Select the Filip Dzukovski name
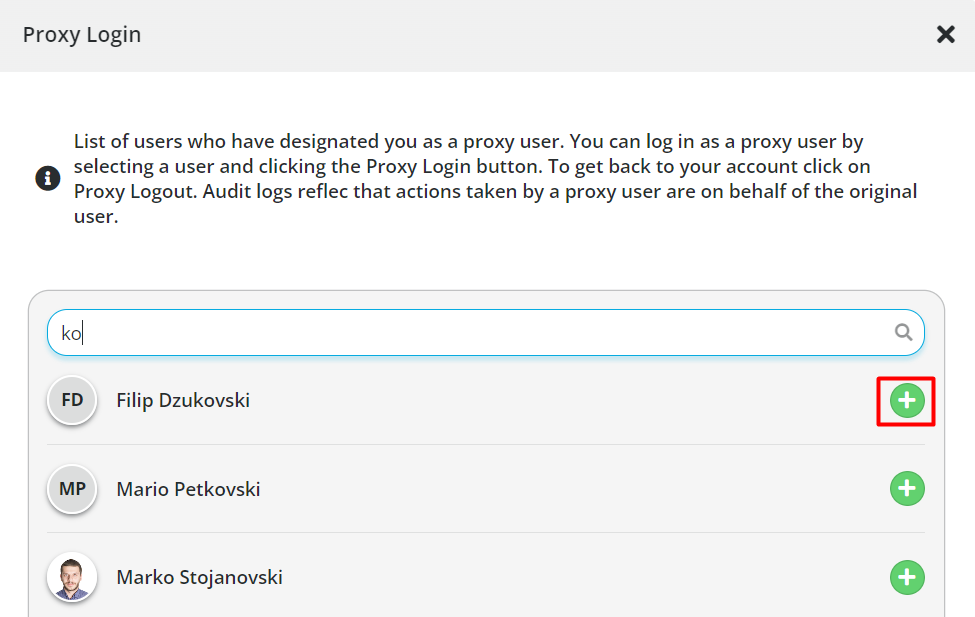Image resolution: width=975 pixels, height=617 pixels. pyautogui.click(x=183, y=400)
